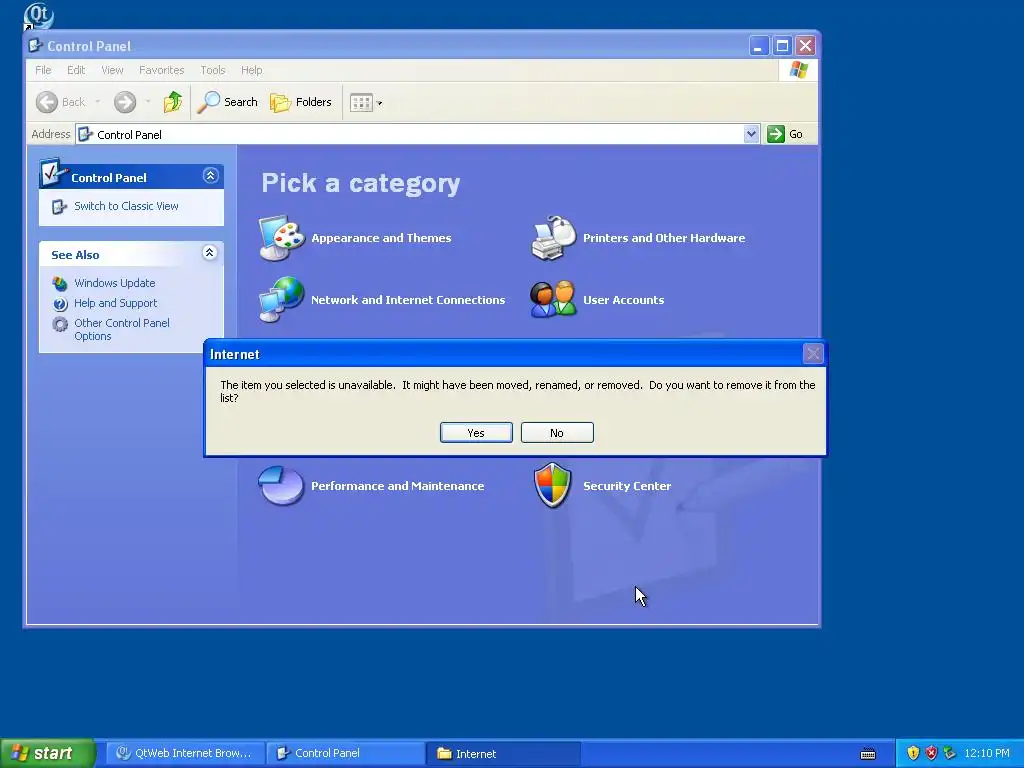Click the Switch to Classic View link
The image size is (1024, 768).
click(x=126, y=206)
